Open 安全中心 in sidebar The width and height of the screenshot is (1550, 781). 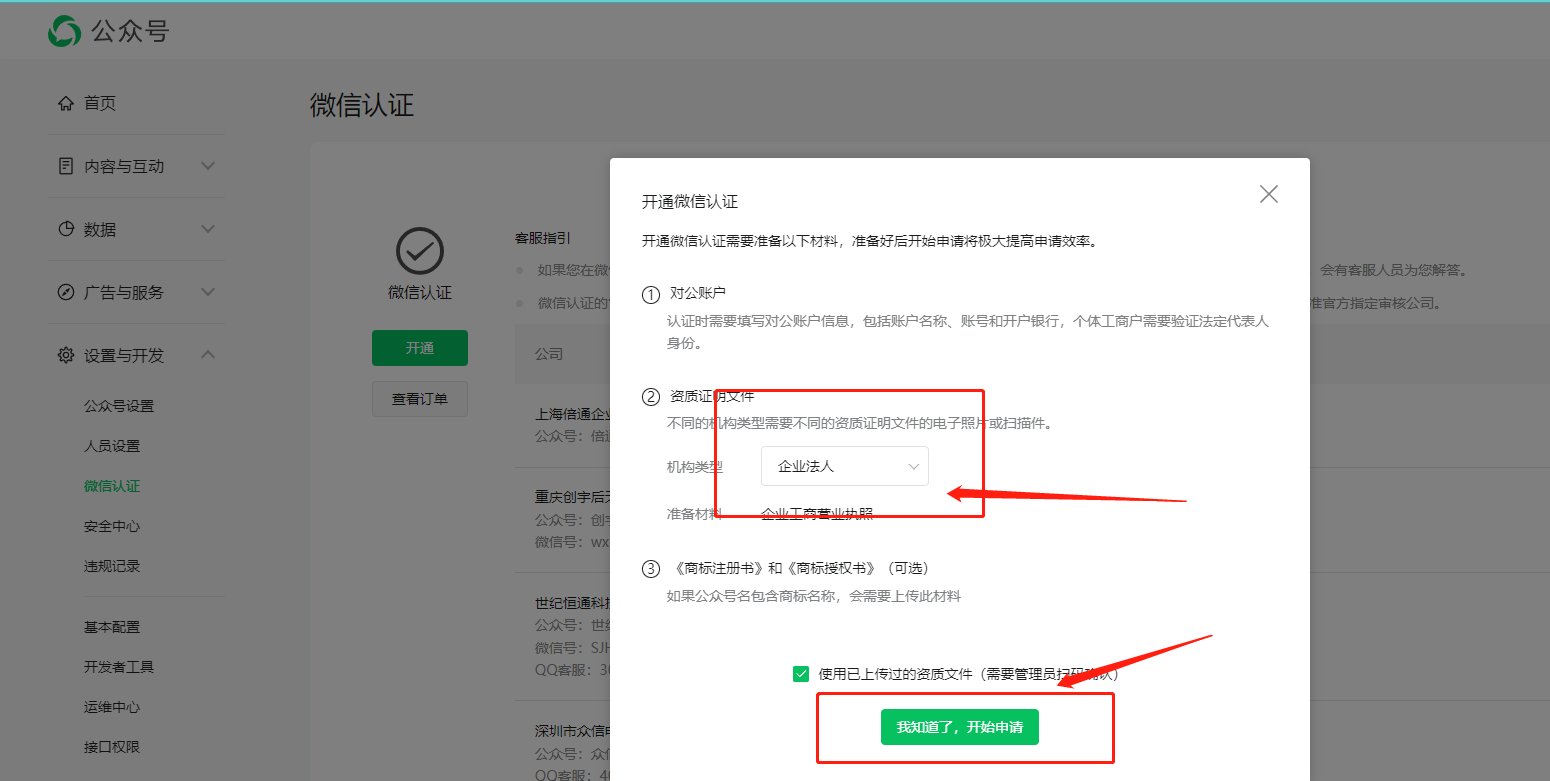coord(112,526)
